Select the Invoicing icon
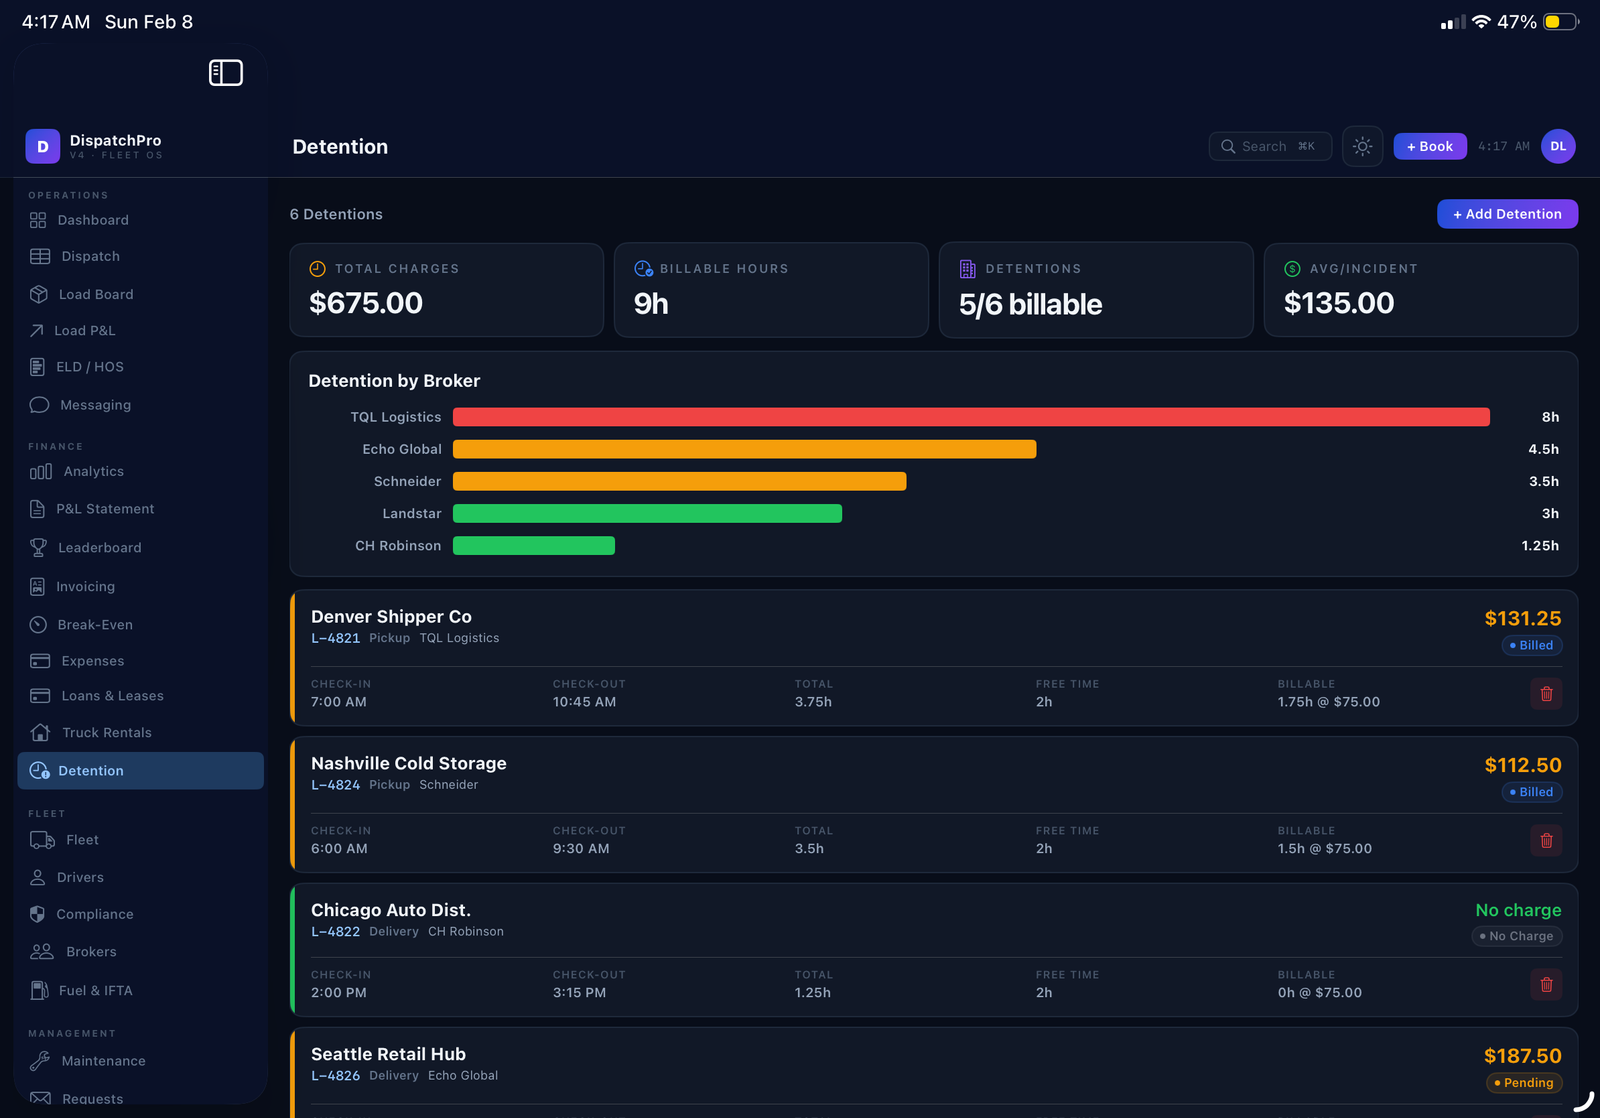 point(38,586)
